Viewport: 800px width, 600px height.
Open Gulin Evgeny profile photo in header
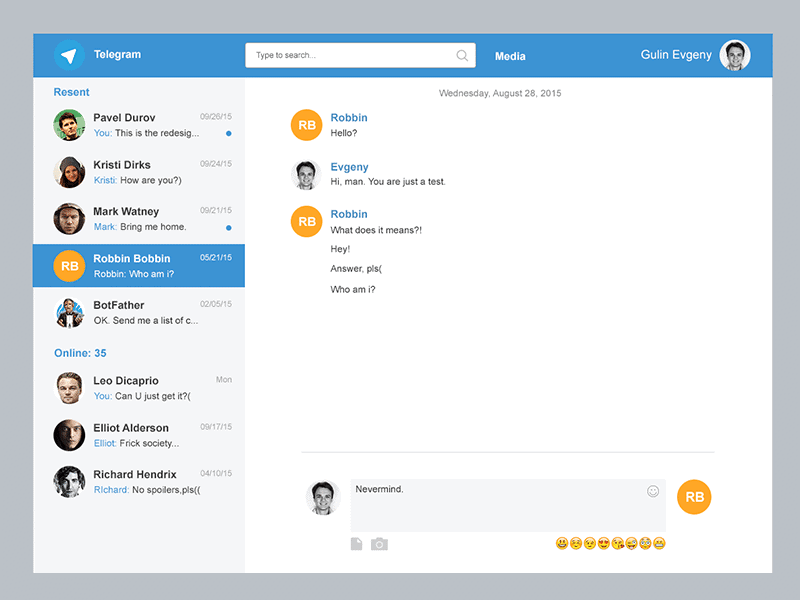[x=735, y=55]
